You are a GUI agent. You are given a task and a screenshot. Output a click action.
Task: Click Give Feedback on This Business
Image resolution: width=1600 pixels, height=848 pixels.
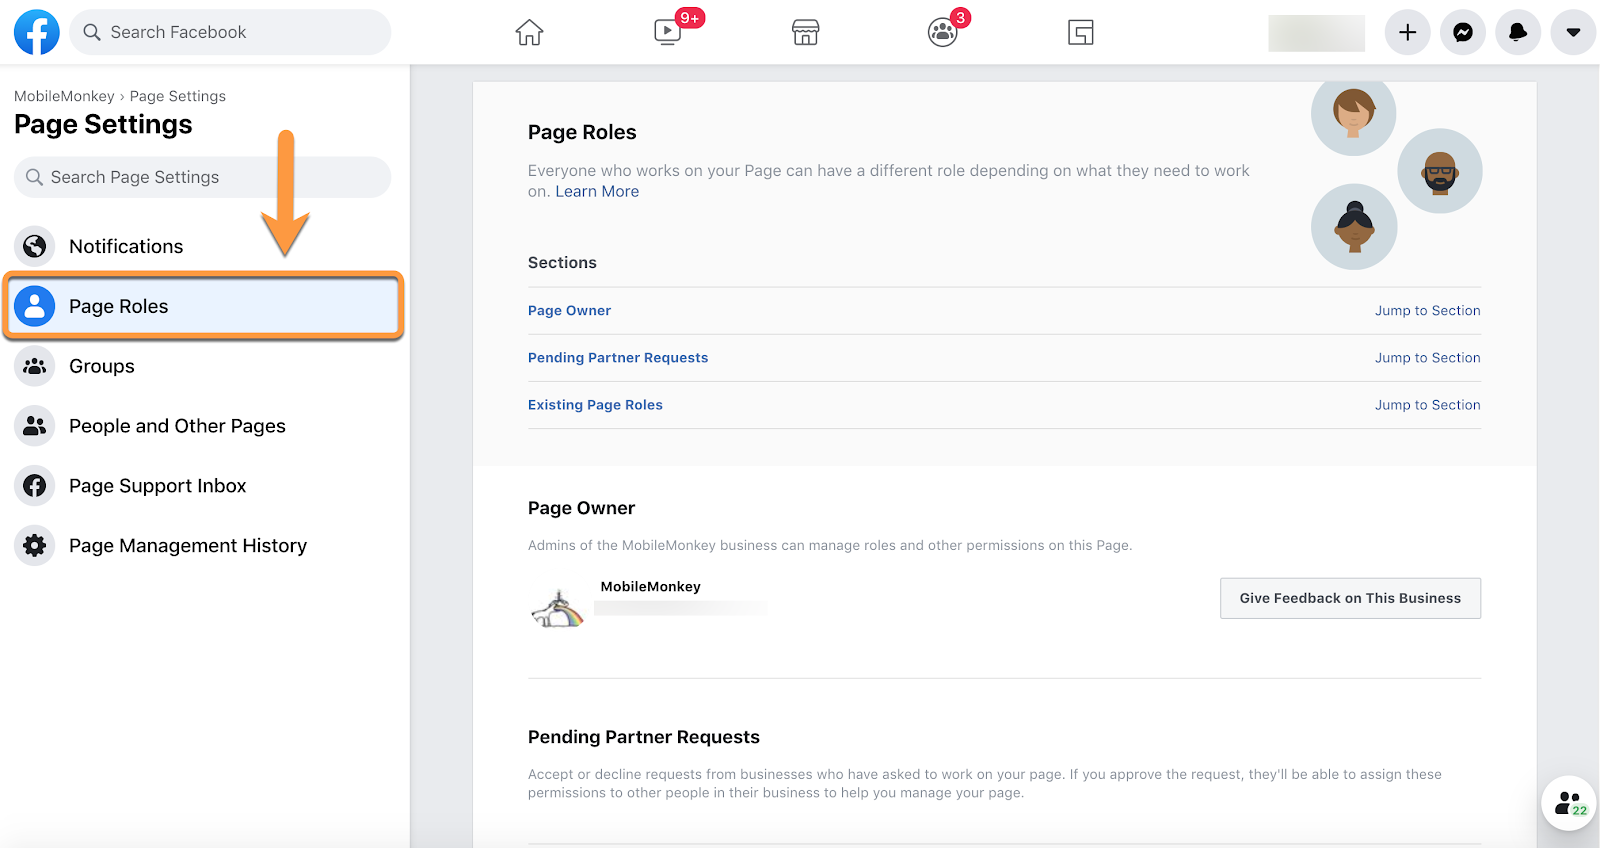[1350, 598]
